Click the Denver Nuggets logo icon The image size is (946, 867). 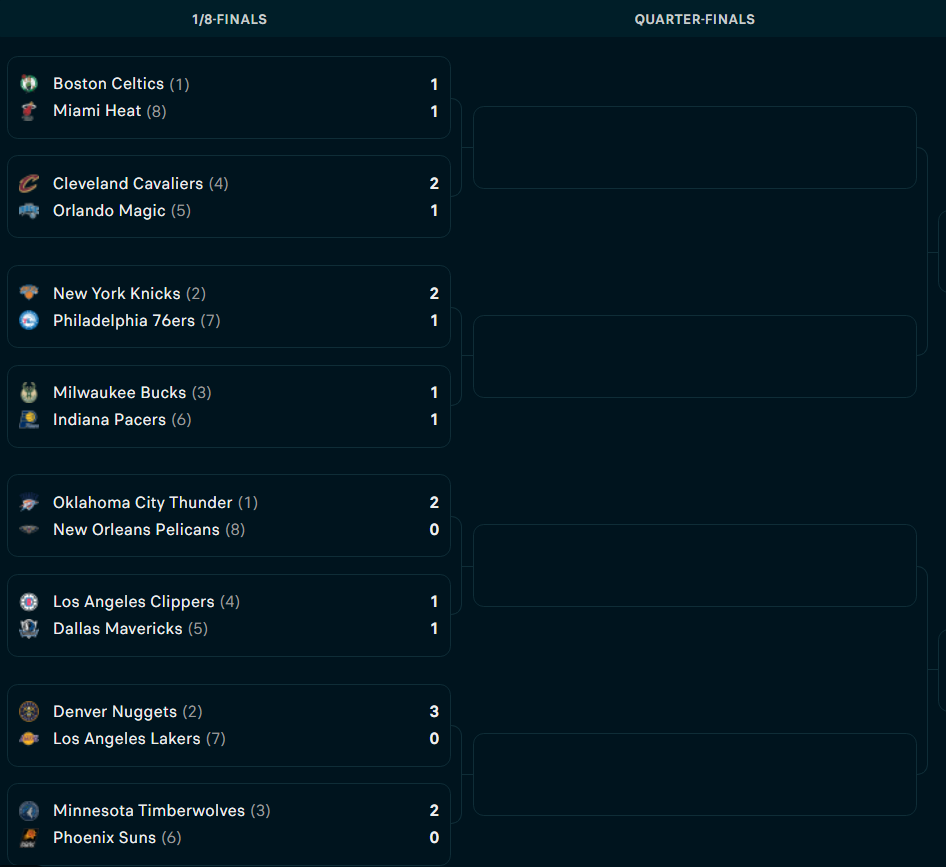(x=29, y=711)
